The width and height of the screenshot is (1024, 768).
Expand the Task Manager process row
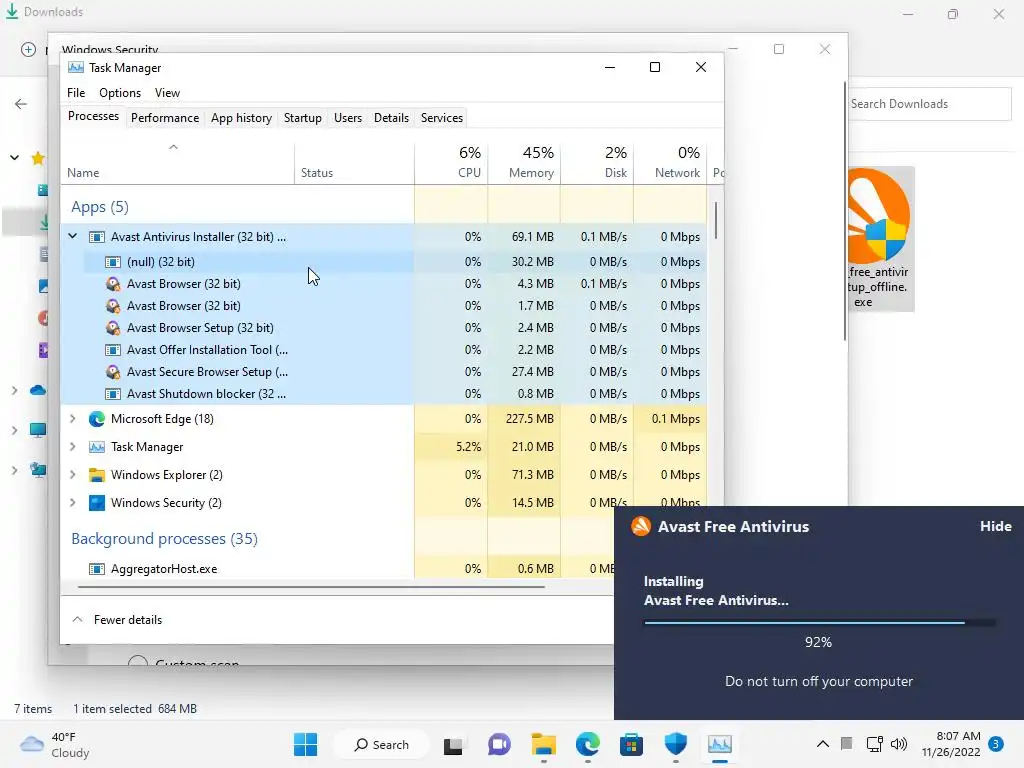72,447
